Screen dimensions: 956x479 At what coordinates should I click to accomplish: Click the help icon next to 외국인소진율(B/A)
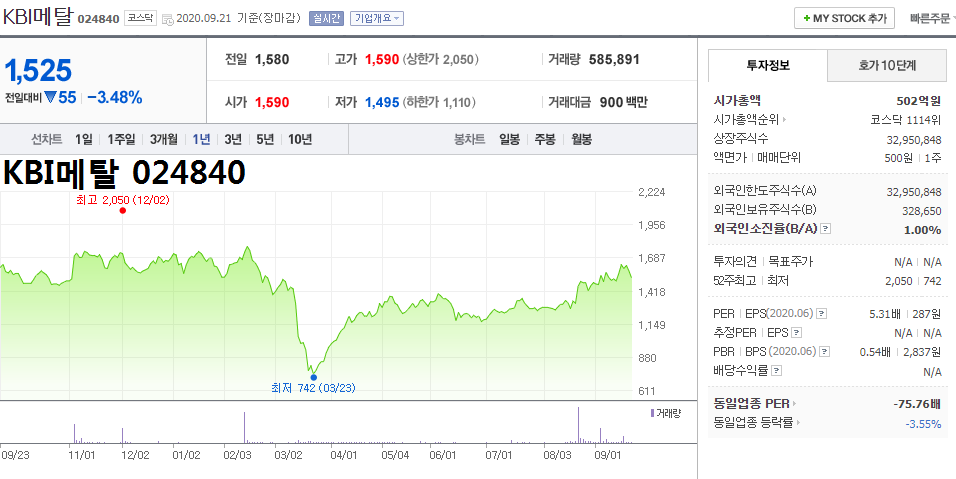(826, 229)
